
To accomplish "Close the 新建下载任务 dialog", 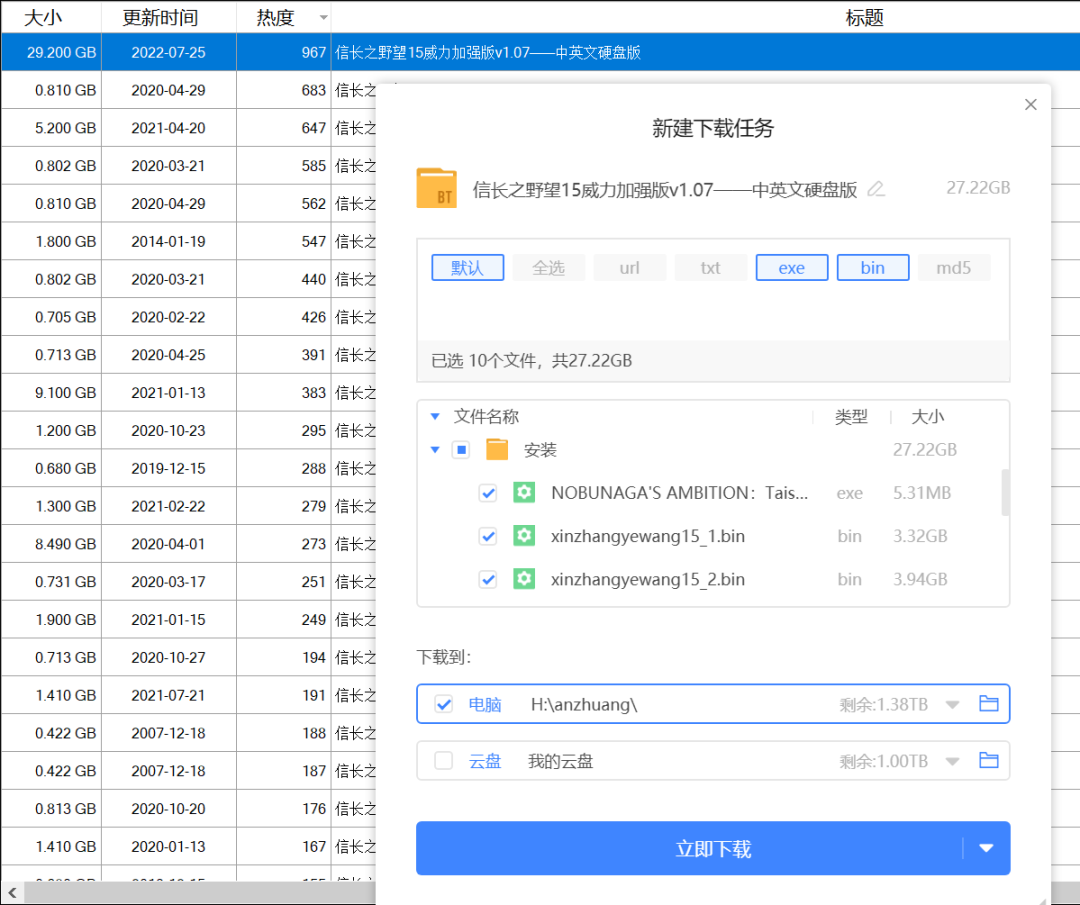I will pos(1030,105).
